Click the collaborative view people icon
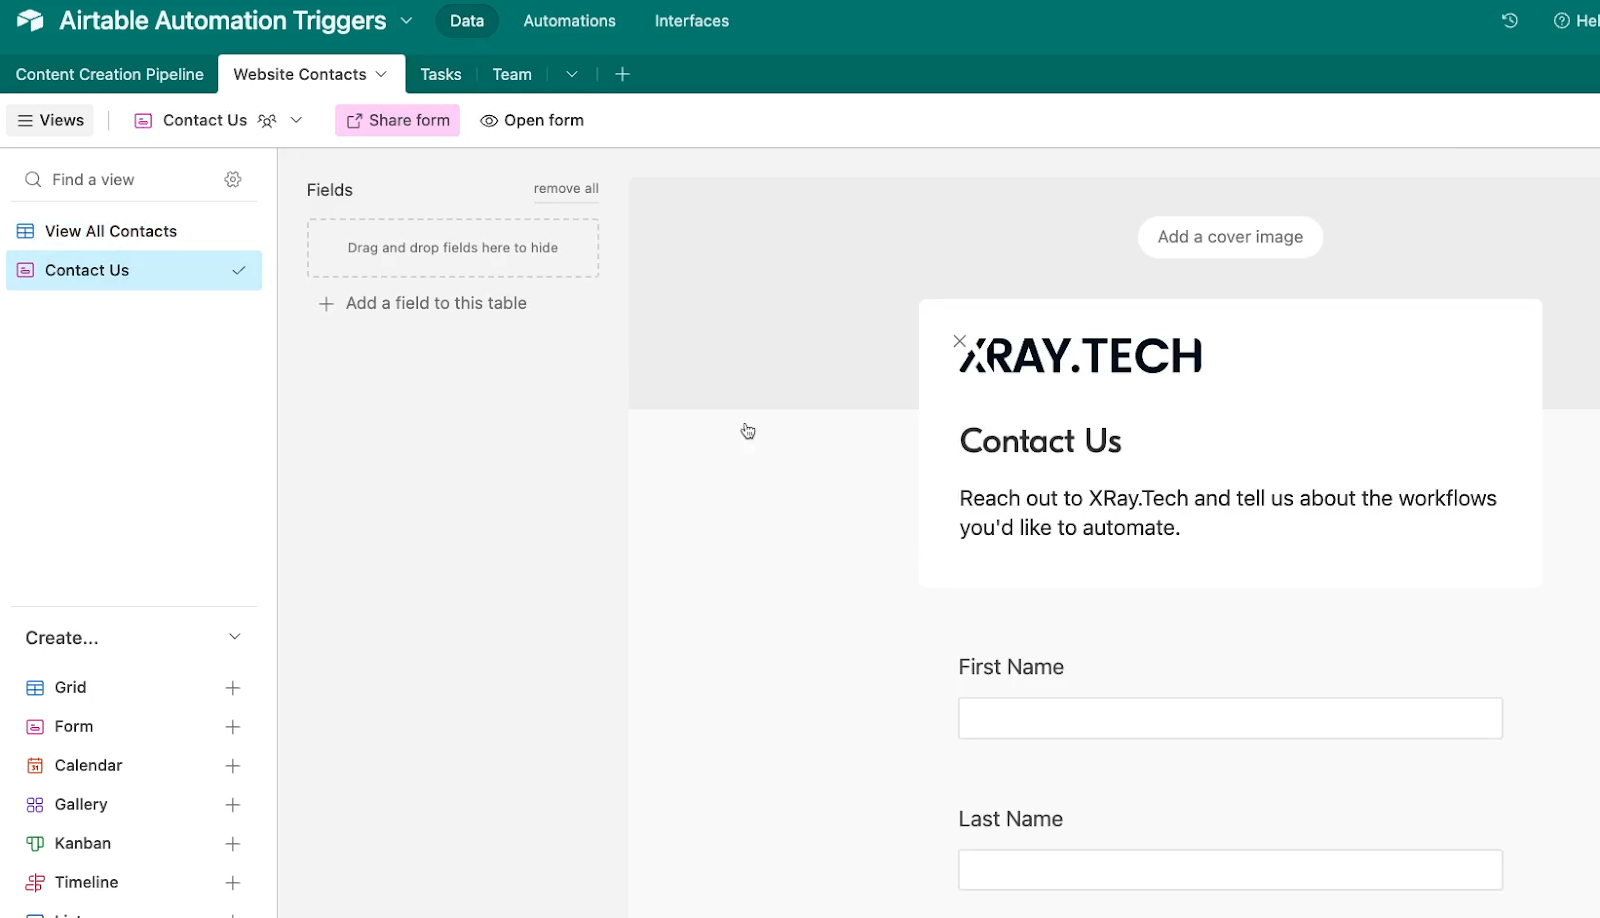 [x=267, y=120]
